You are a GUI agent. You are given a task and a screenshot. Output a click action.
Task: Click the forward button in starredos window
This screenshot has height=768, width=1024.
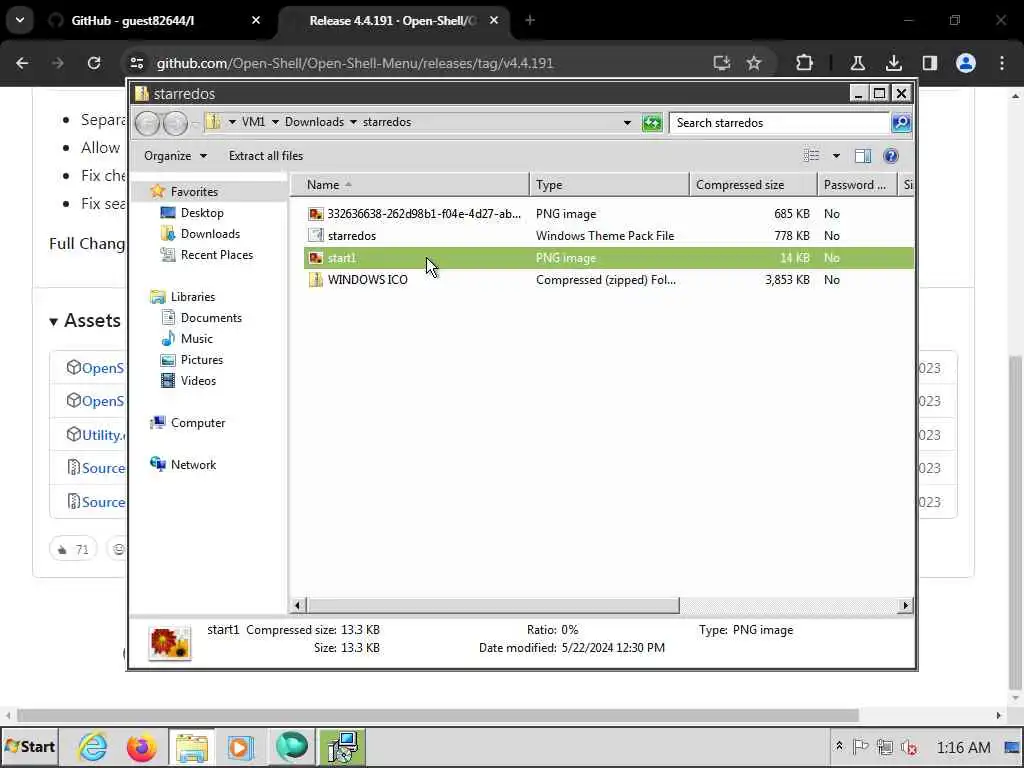tap(175, 123)
